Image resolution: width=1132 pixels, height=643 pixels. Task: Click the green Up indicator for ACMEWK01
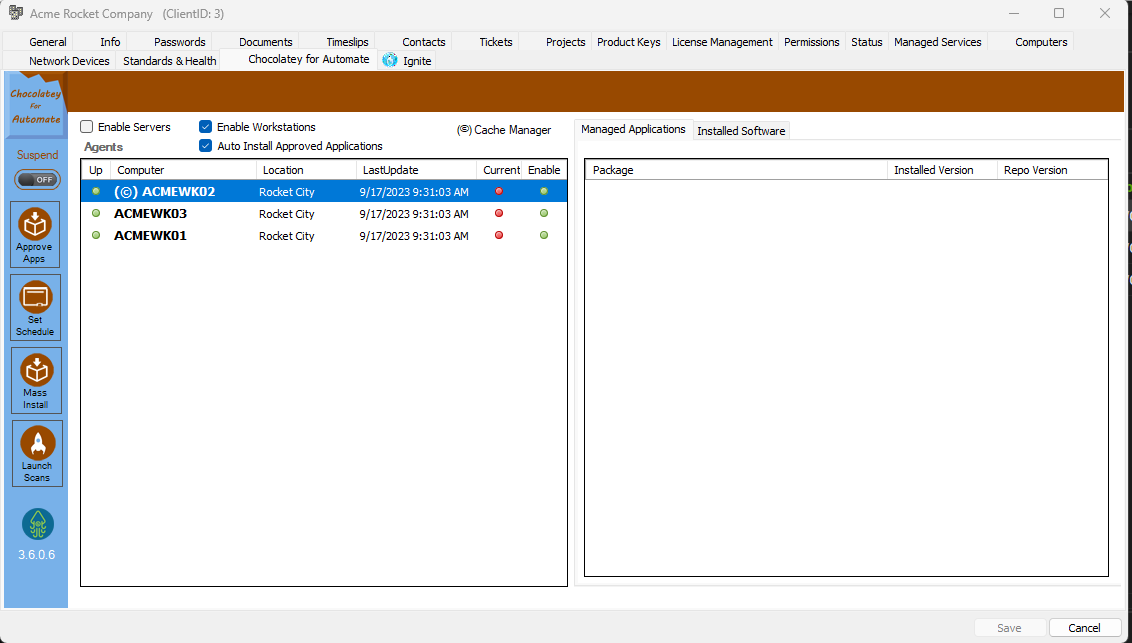(x=96, y=235)
